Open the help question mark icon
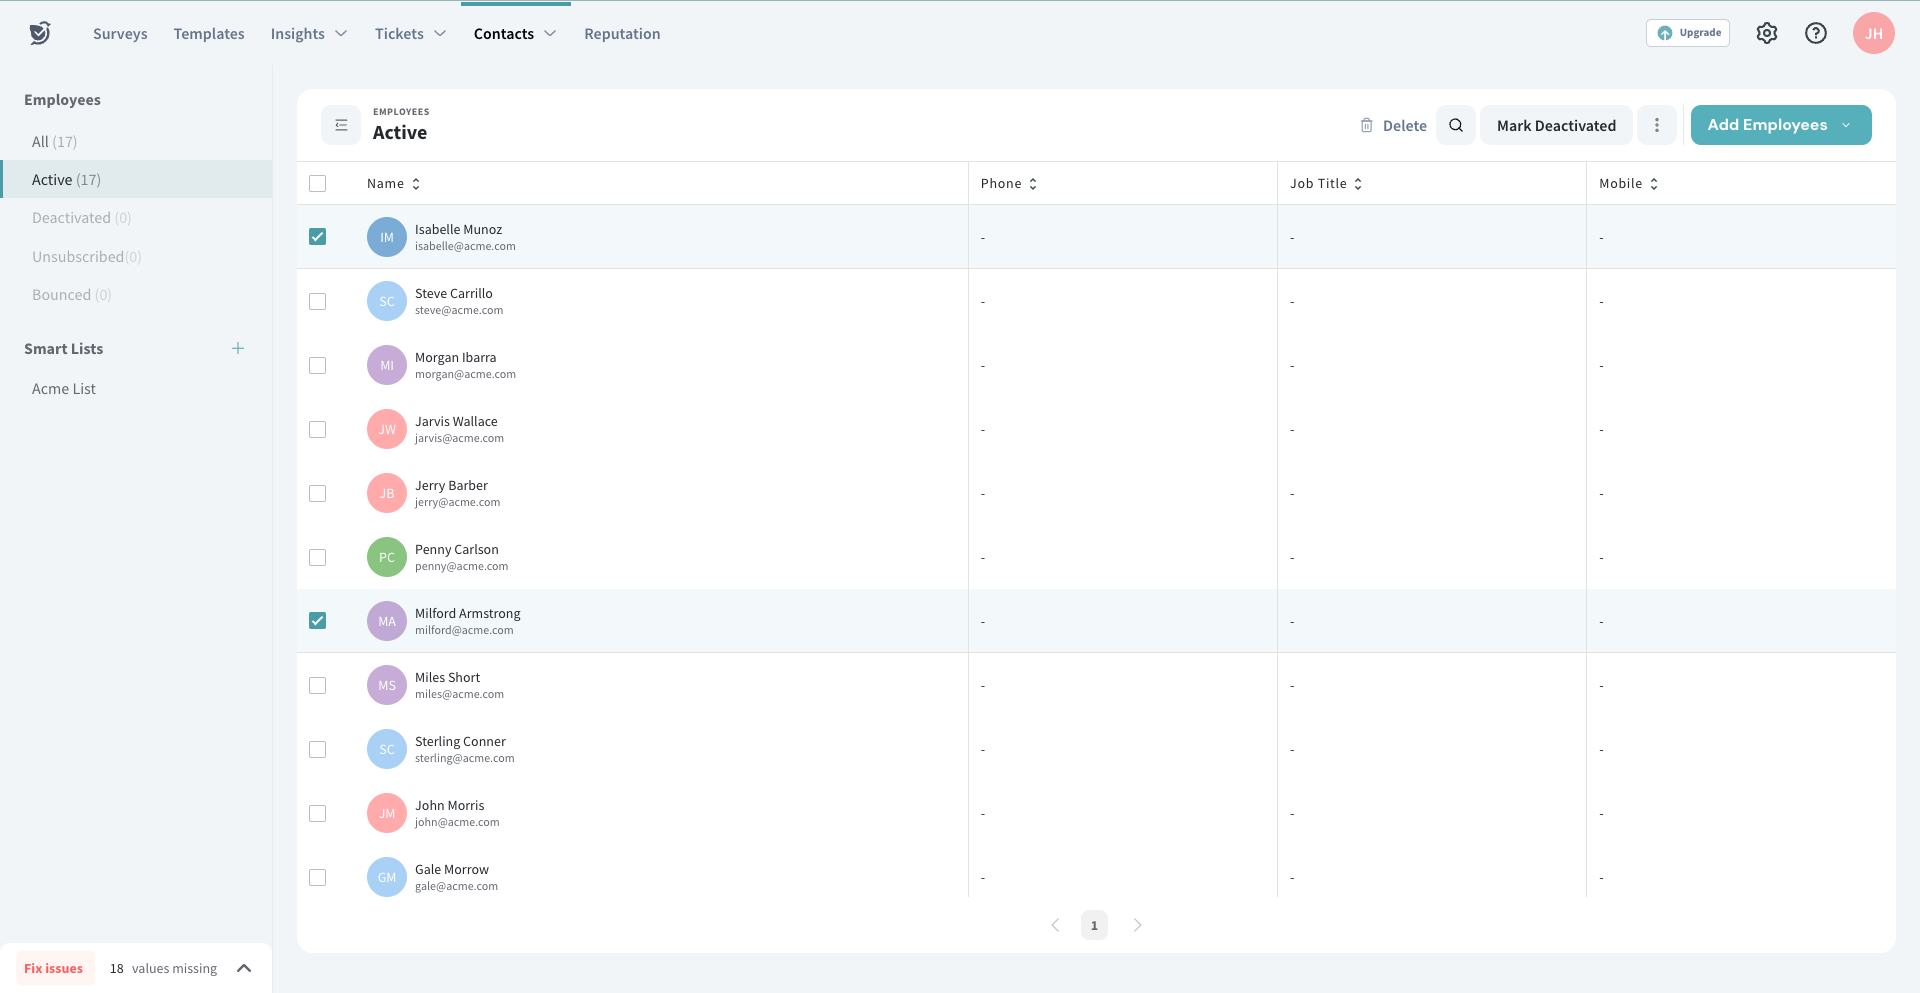This screenshot has width=1920, height=993. 1815,33
